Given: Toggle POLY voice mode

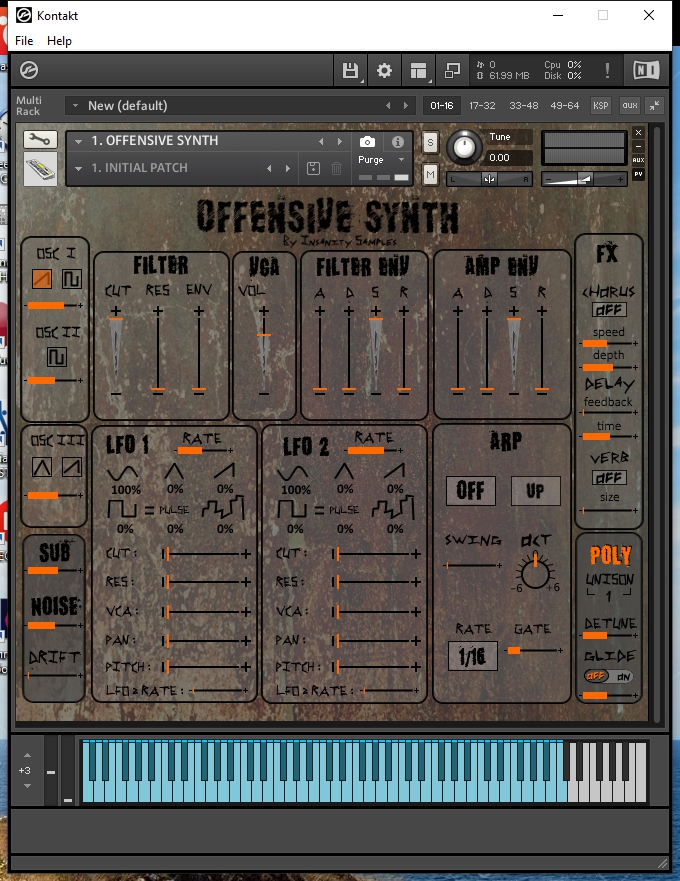Looking at the screenshot, I should point(610,556).
